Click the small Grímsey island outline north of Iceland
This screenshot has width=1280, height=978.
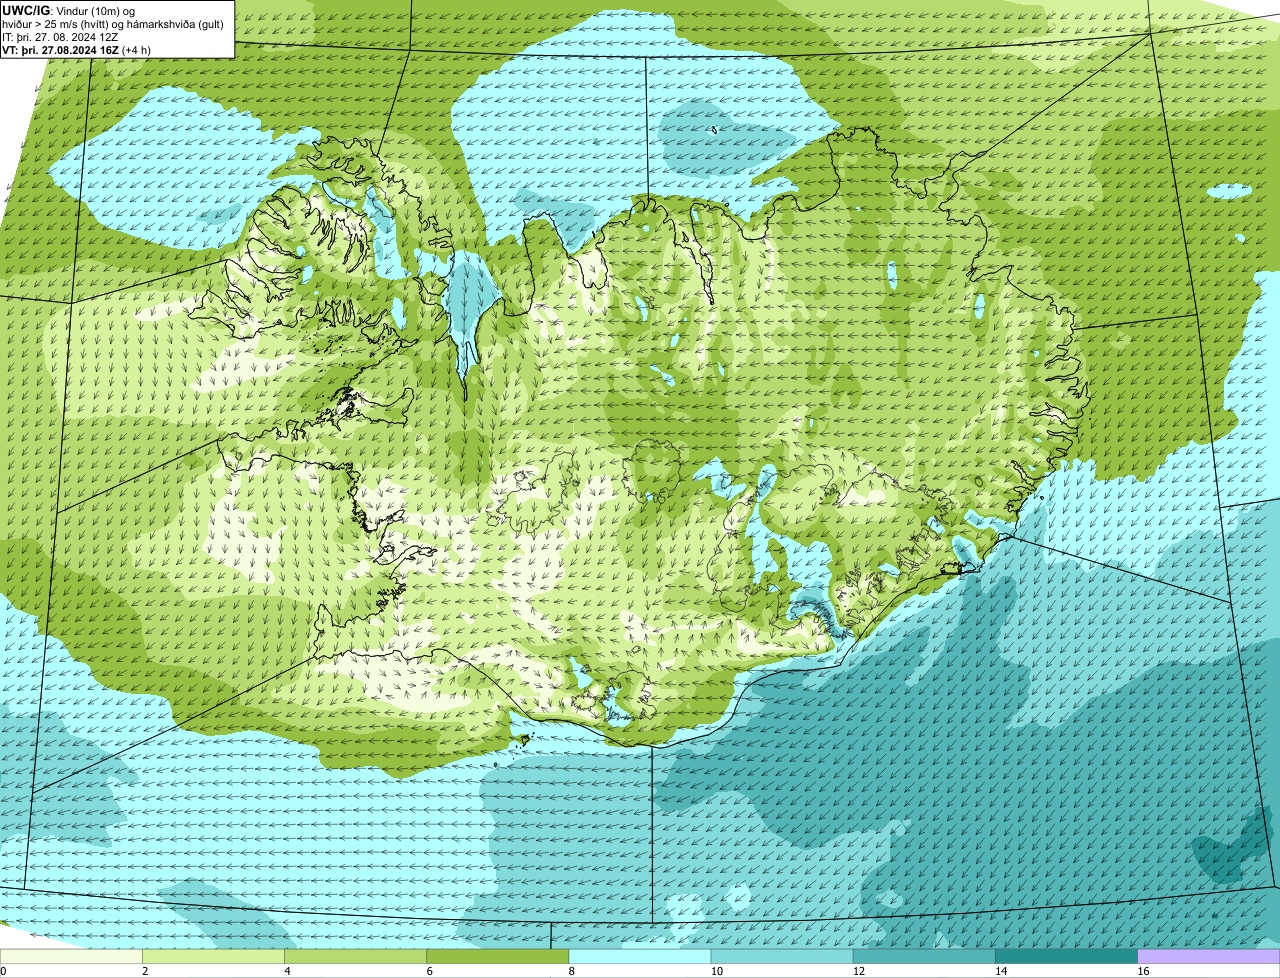pos(714,129)
